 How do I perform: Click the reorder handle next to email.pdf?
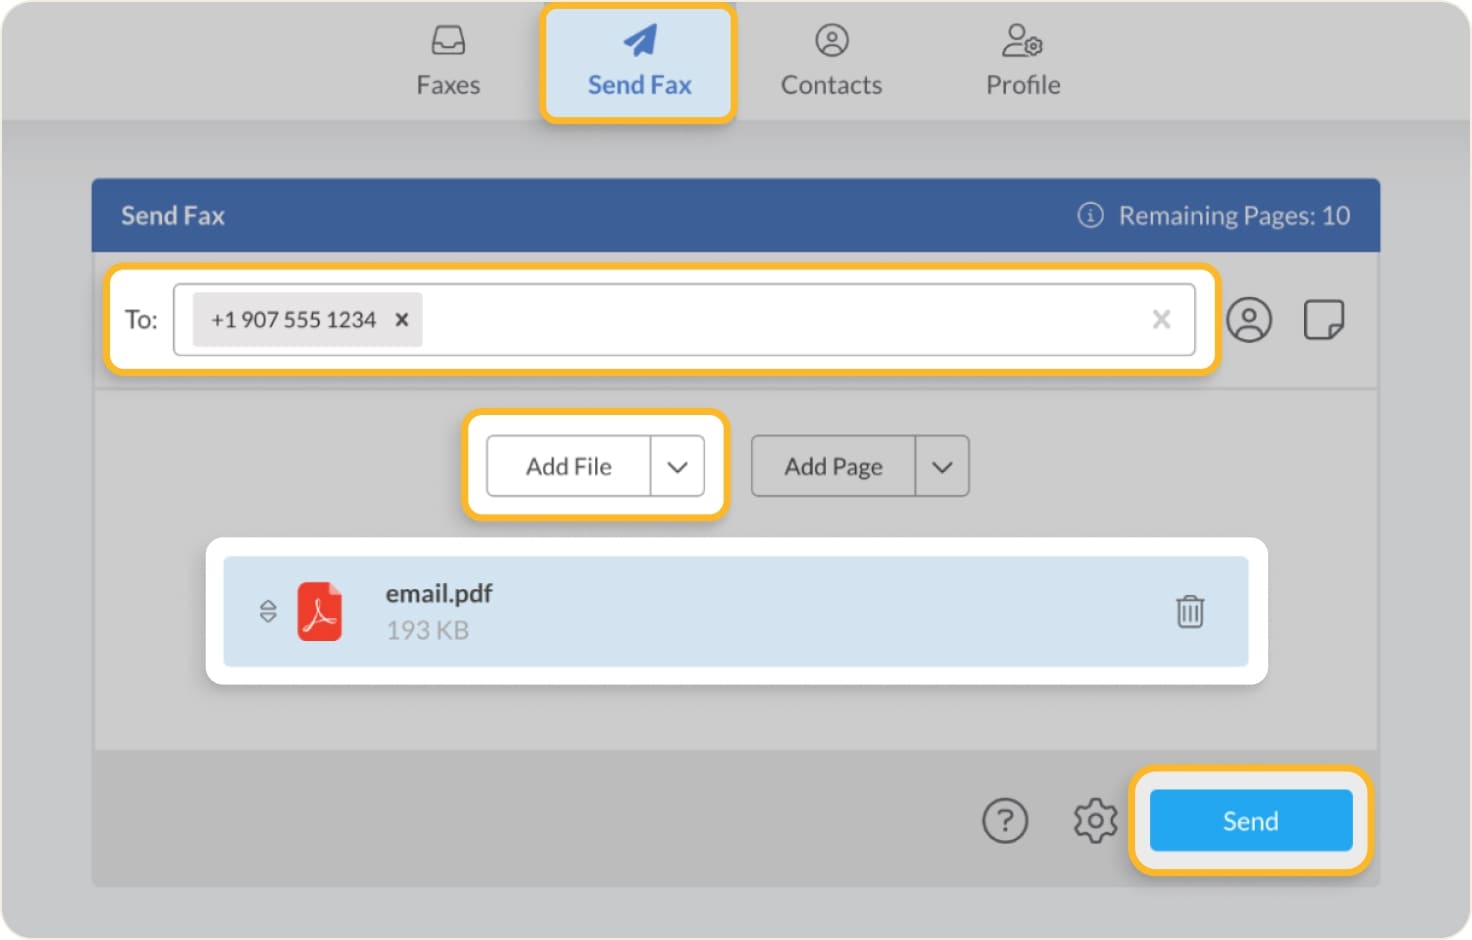pyautogui.click(x=268, y=611)
